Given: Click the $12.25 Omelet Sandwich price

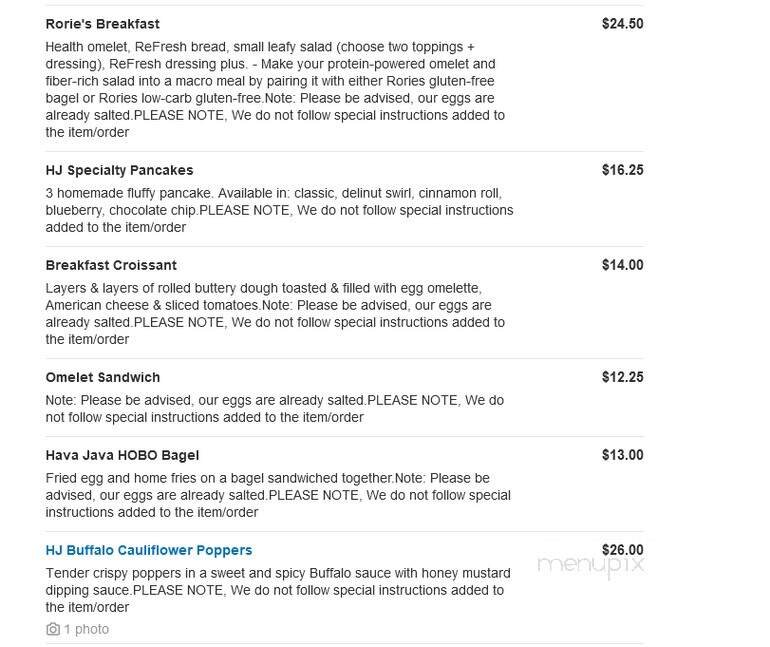Looking at the screenshot, I should coord(622,377).
